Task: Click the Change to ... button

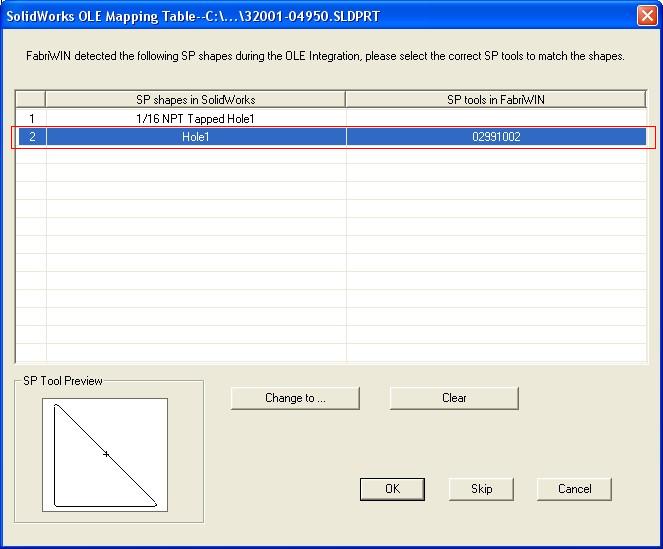Action: (295, 398)
